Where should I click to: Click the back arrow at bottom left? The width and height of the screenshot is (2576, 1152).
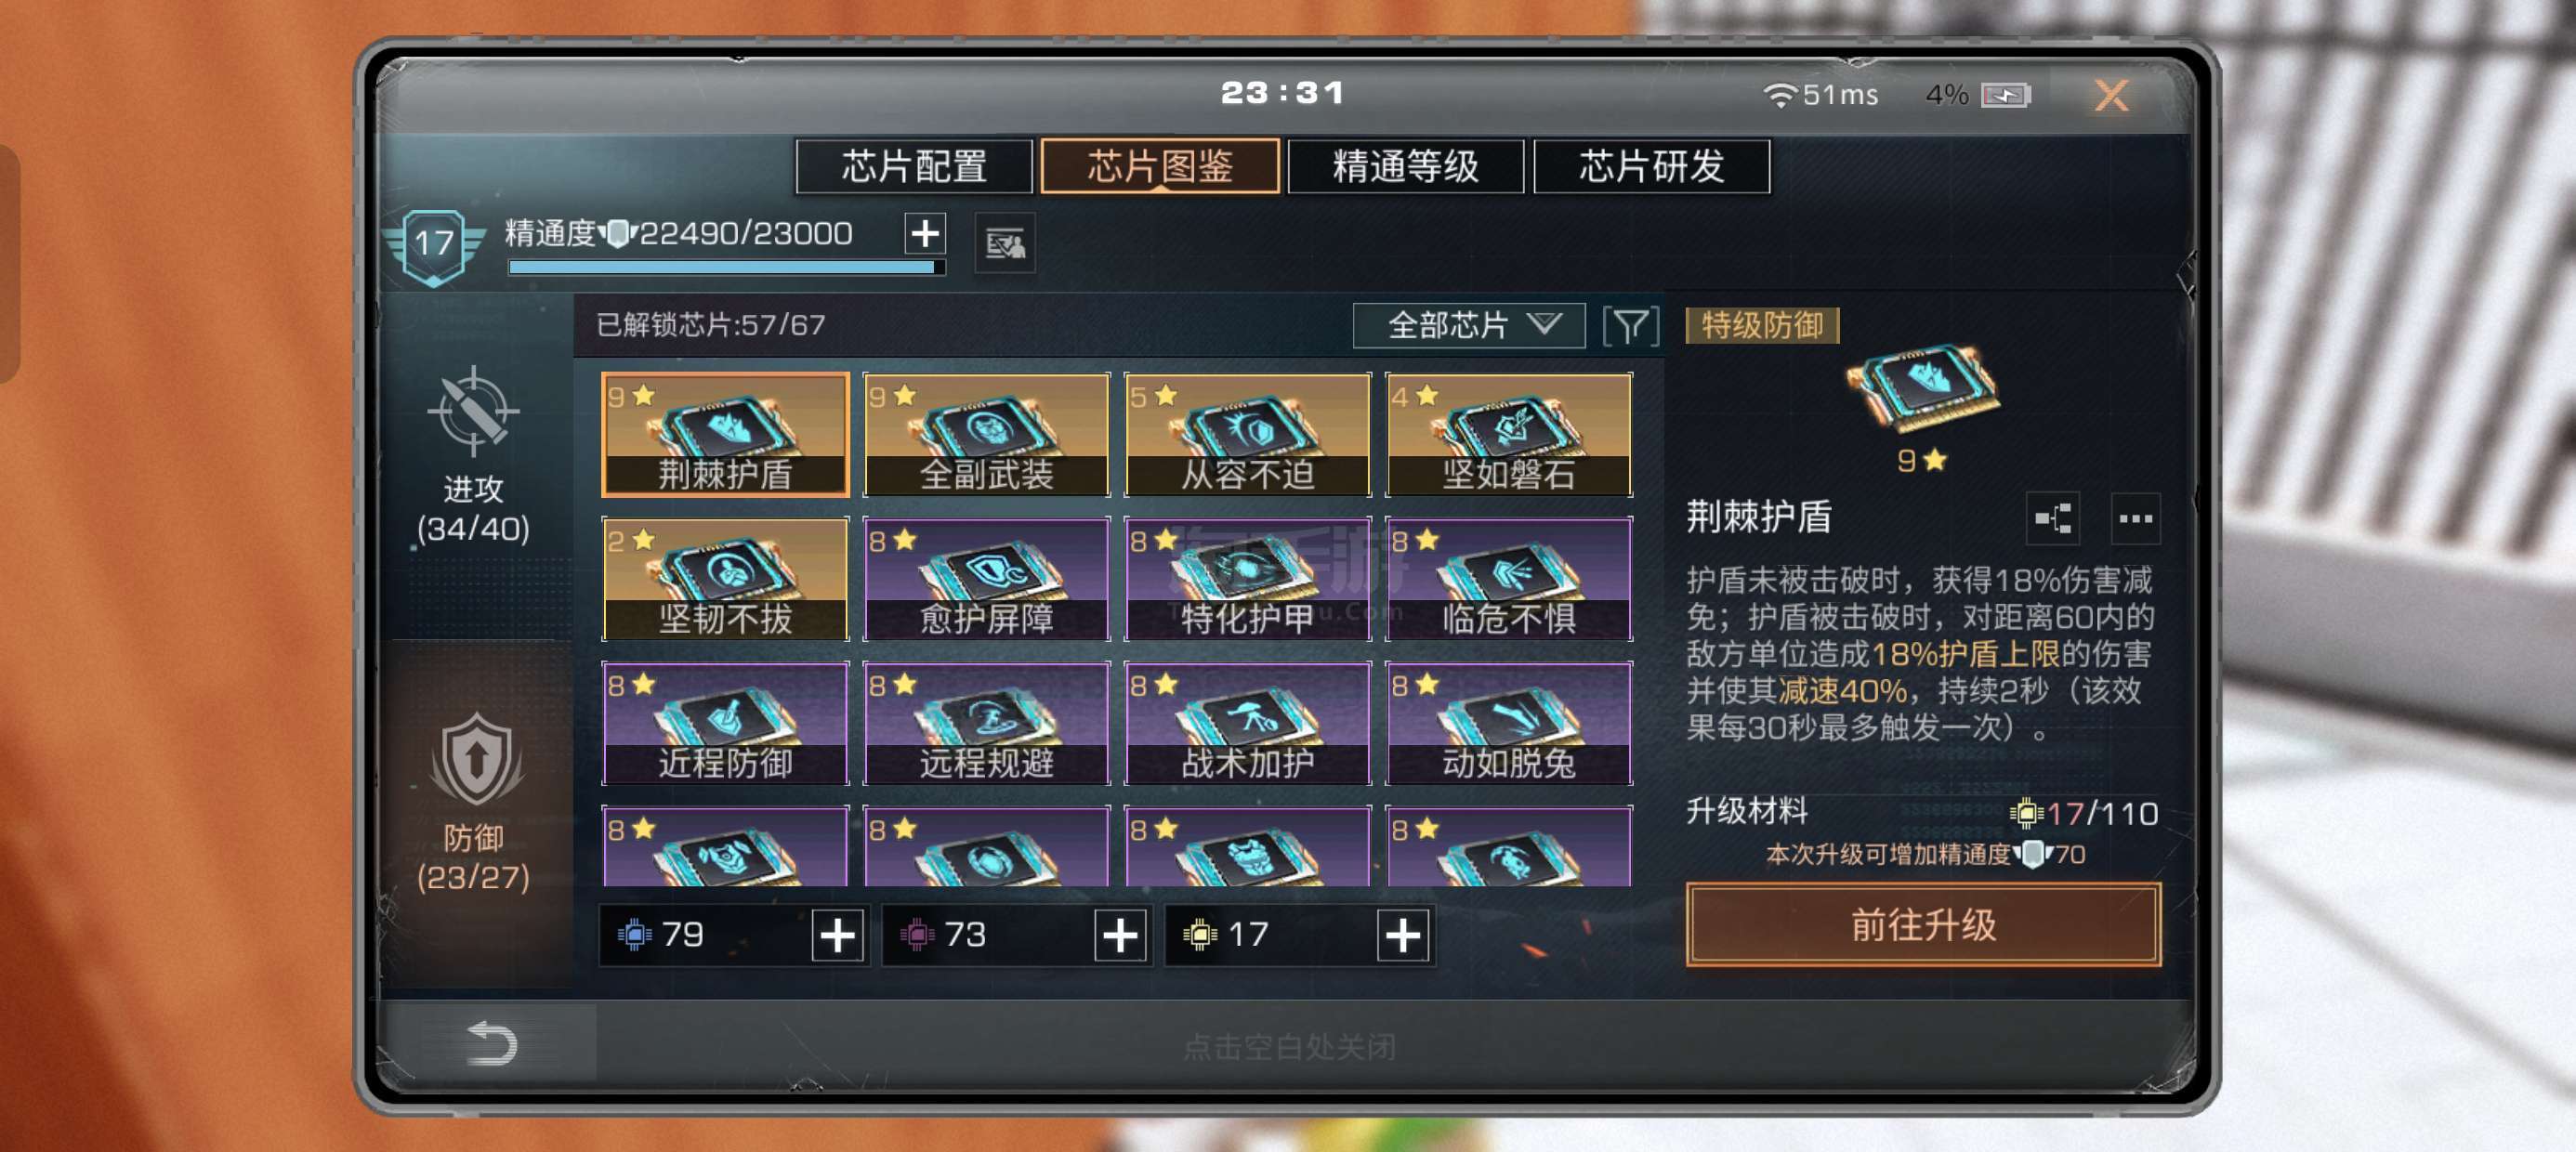point(491,1043)
